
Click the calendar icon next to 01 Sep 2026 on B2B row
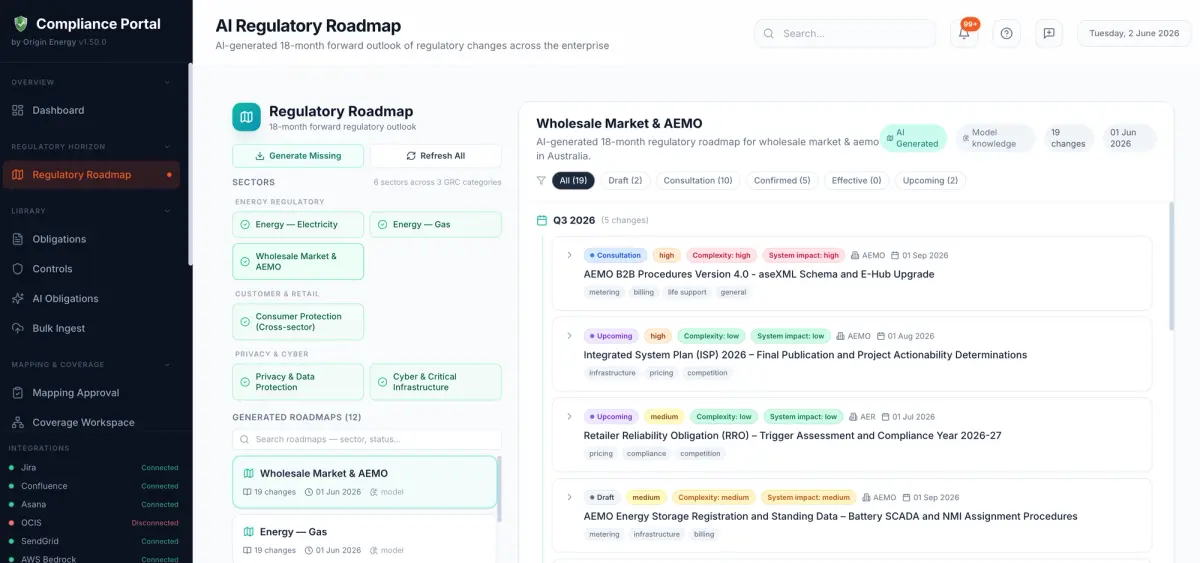pyautogui.click(x=895, y=255)
